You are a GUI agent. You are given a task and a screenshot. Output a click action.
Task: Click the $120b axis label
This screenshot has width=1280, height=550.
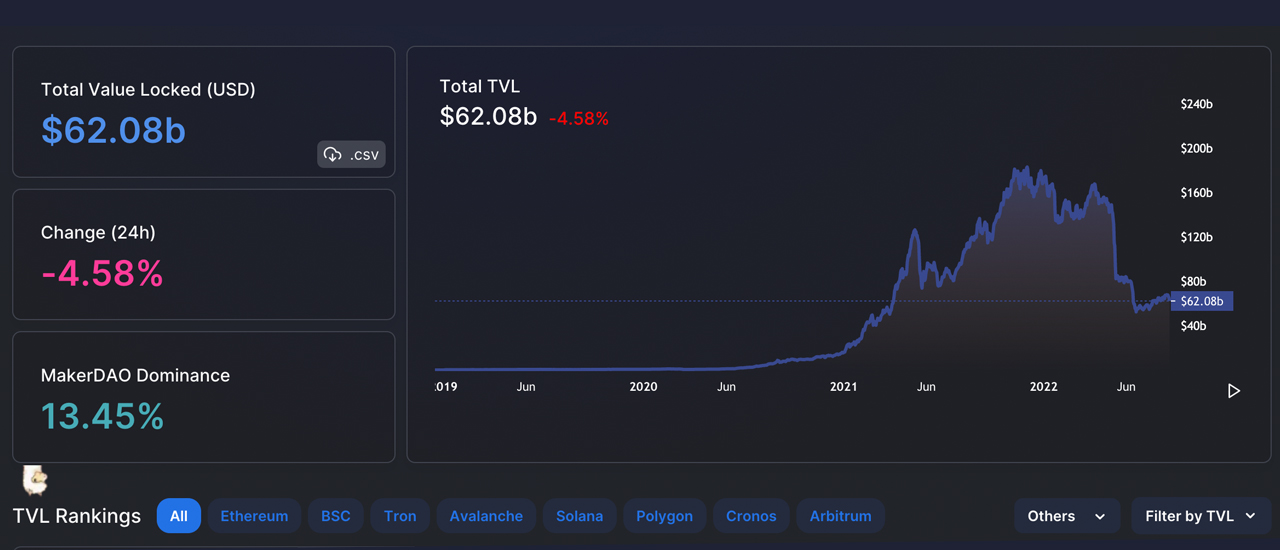click(1196, 238)
